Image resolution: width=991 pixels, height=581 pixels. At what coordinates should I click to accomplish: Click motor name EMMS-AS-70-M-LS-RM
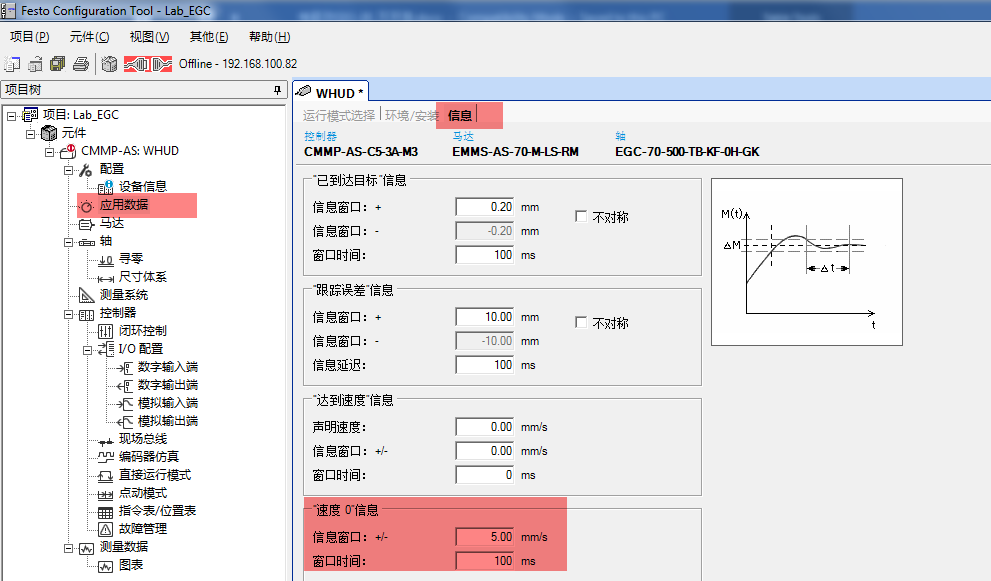[x=515, y=152]
